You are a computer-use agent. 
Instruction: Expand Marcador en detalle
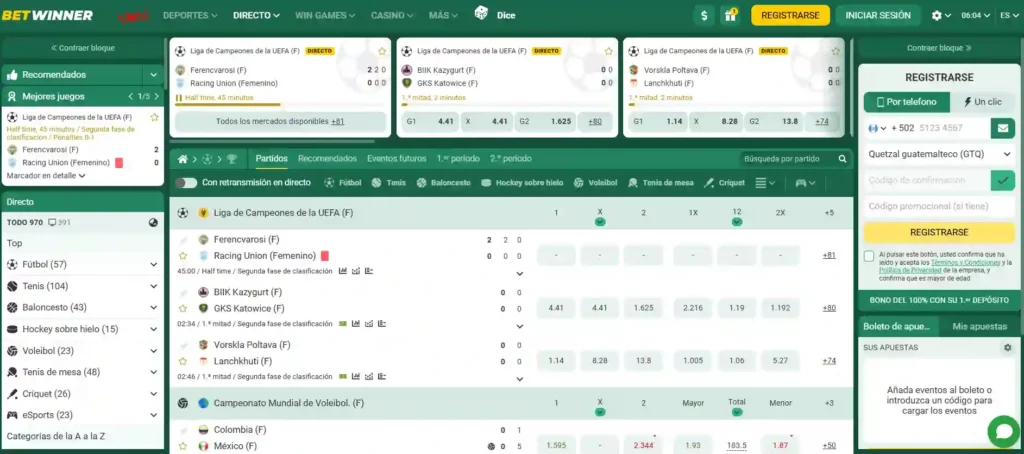tap(46, 176)
